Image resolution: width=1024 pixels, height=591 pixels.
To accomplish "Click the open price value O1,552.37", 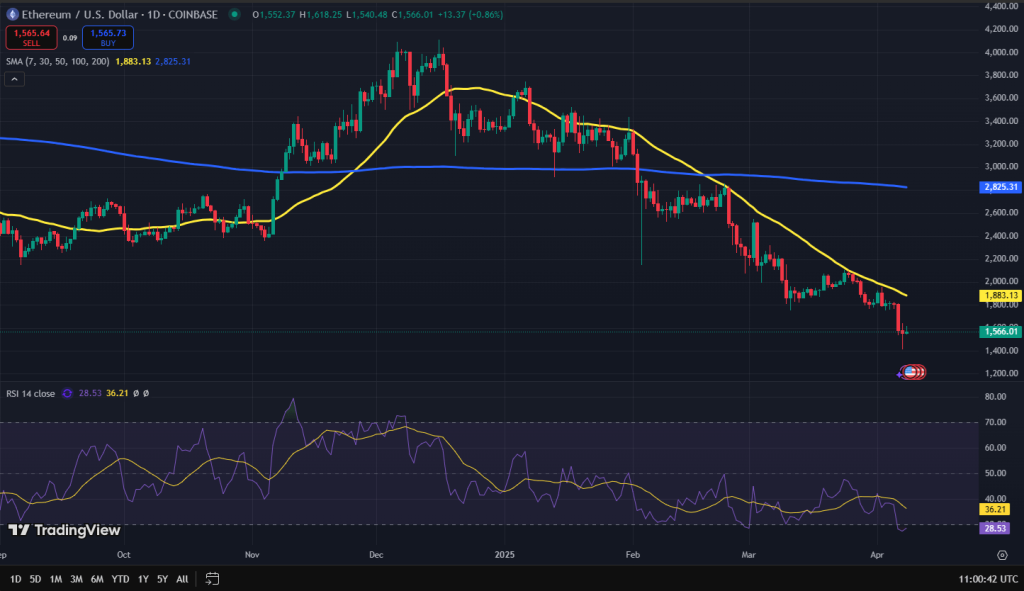I will (x=274, y=14).
